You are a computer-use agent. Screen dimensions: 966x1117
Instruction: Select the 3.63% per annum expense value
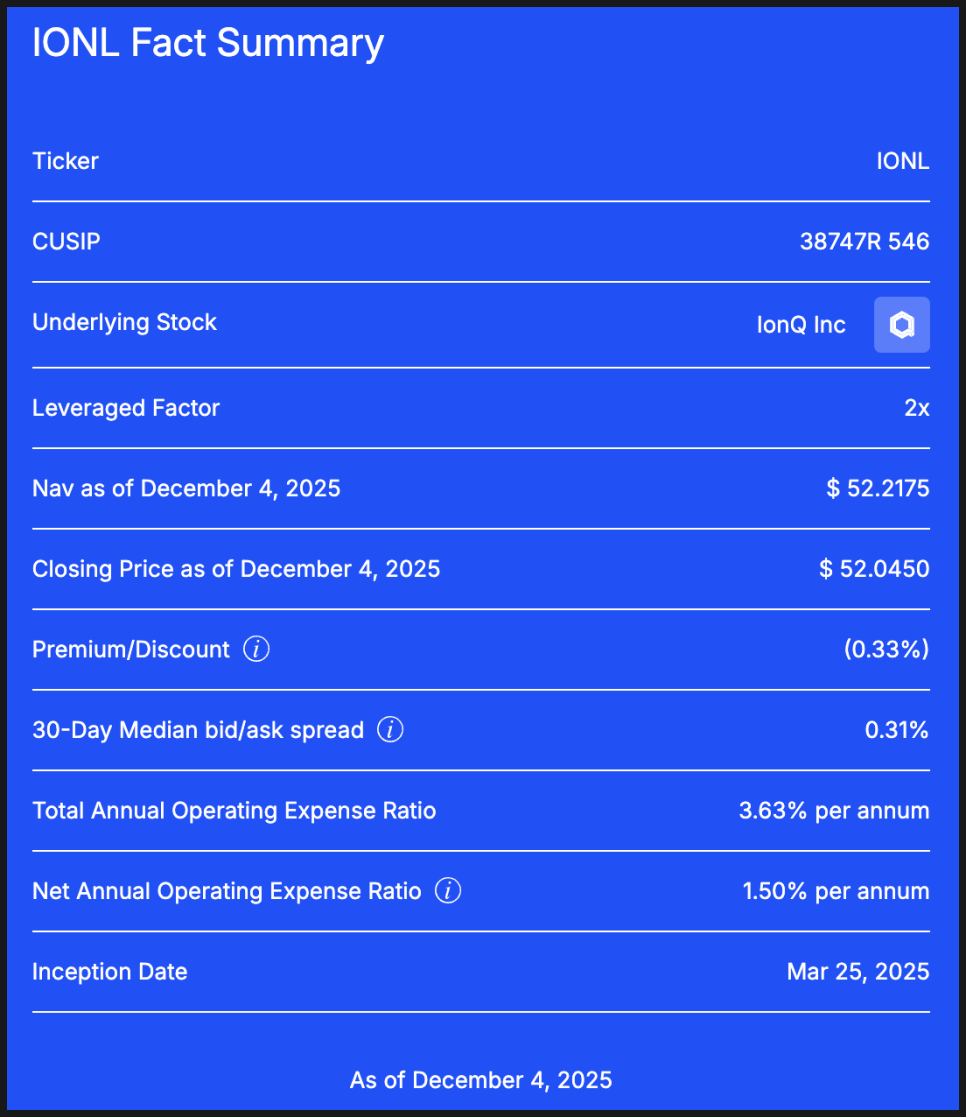pos(834,811)
